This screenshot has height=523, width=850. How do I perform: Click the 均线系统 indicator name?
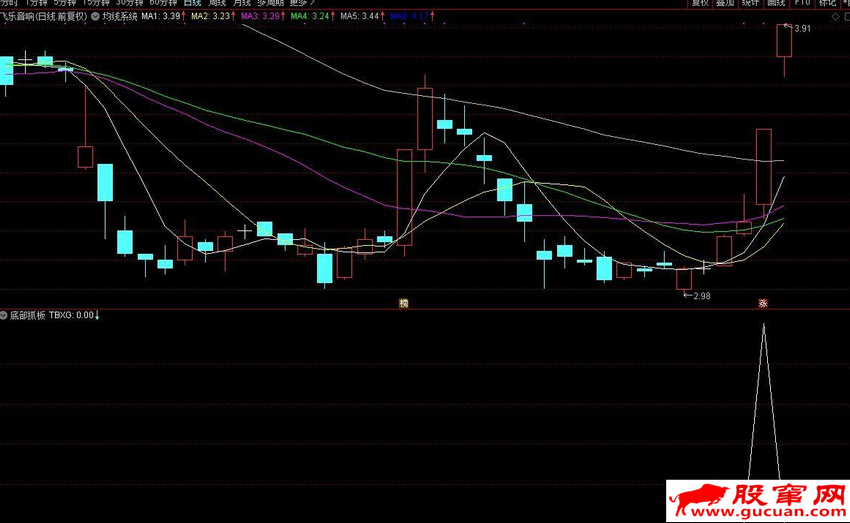point(120,16)
